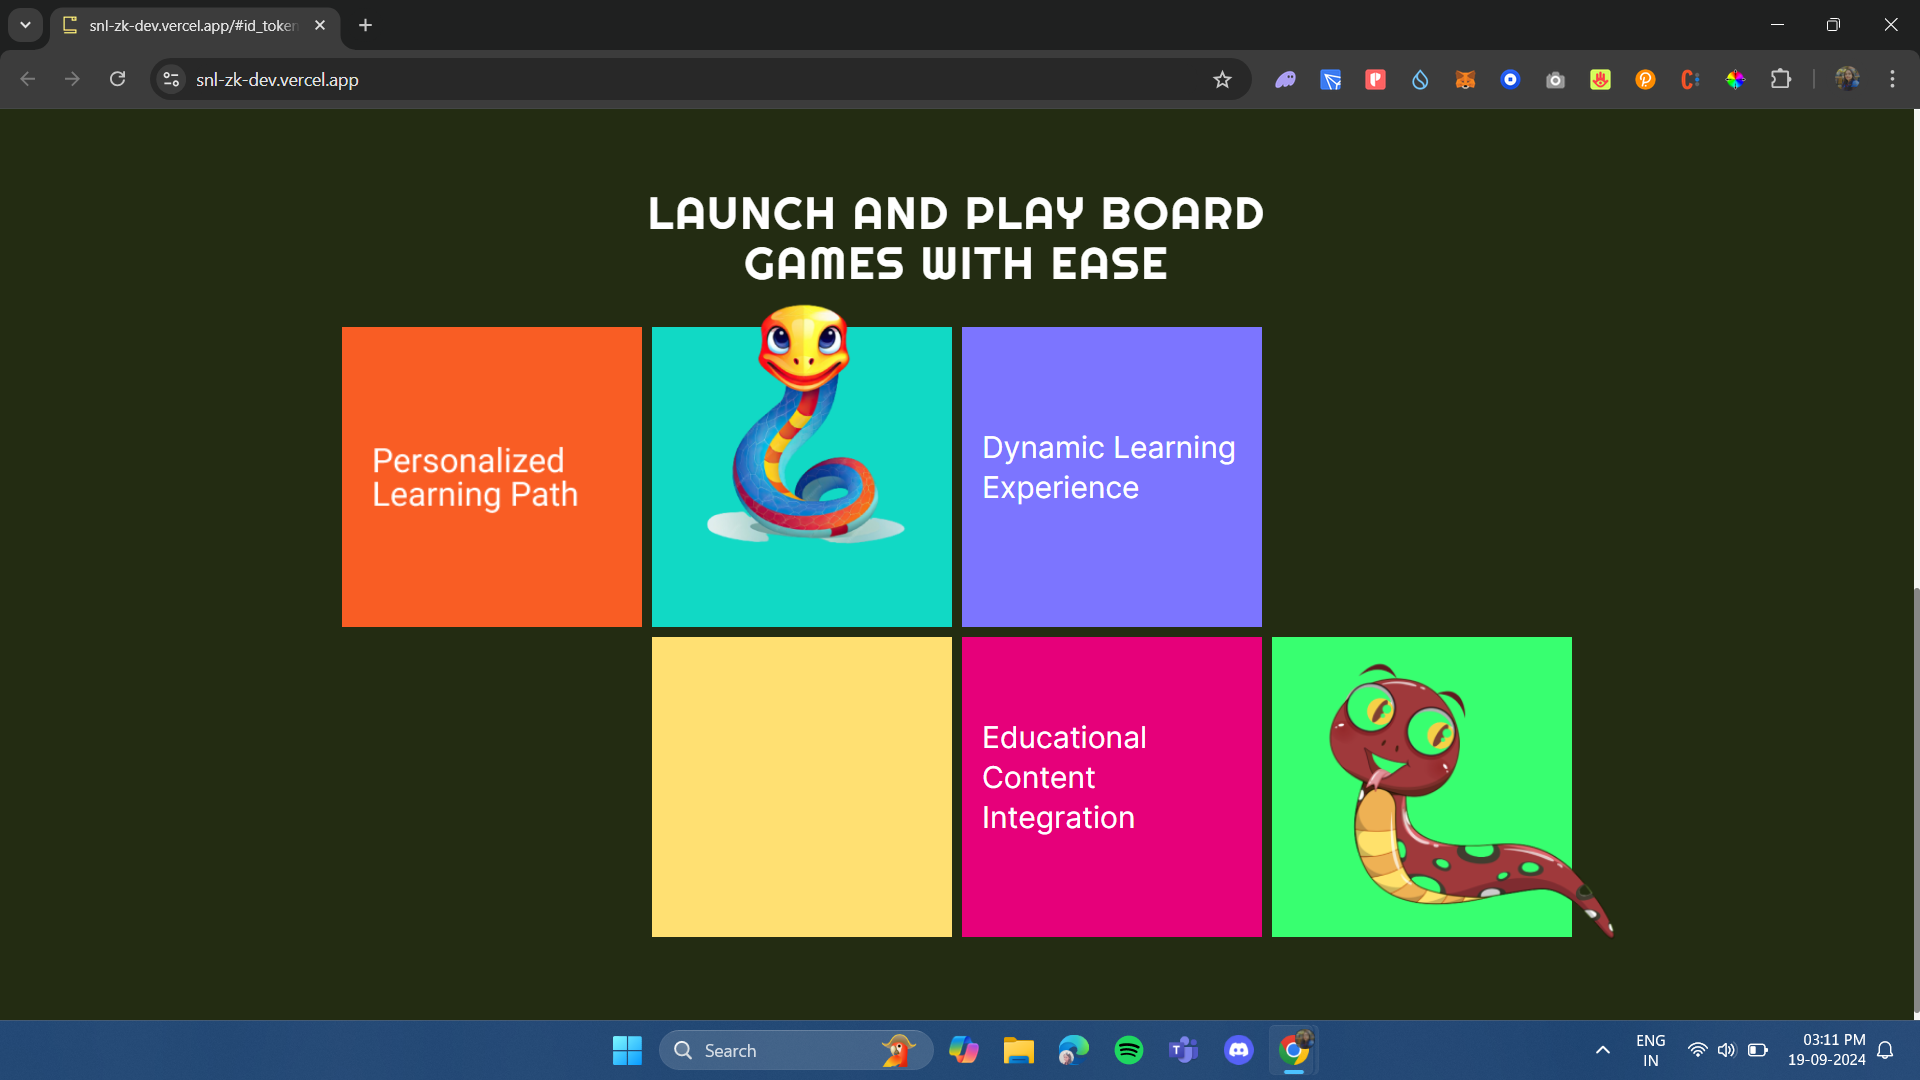Click the blank yellow color tile
This screenshot has height=1080, width=1920.
tap(801, 787)
